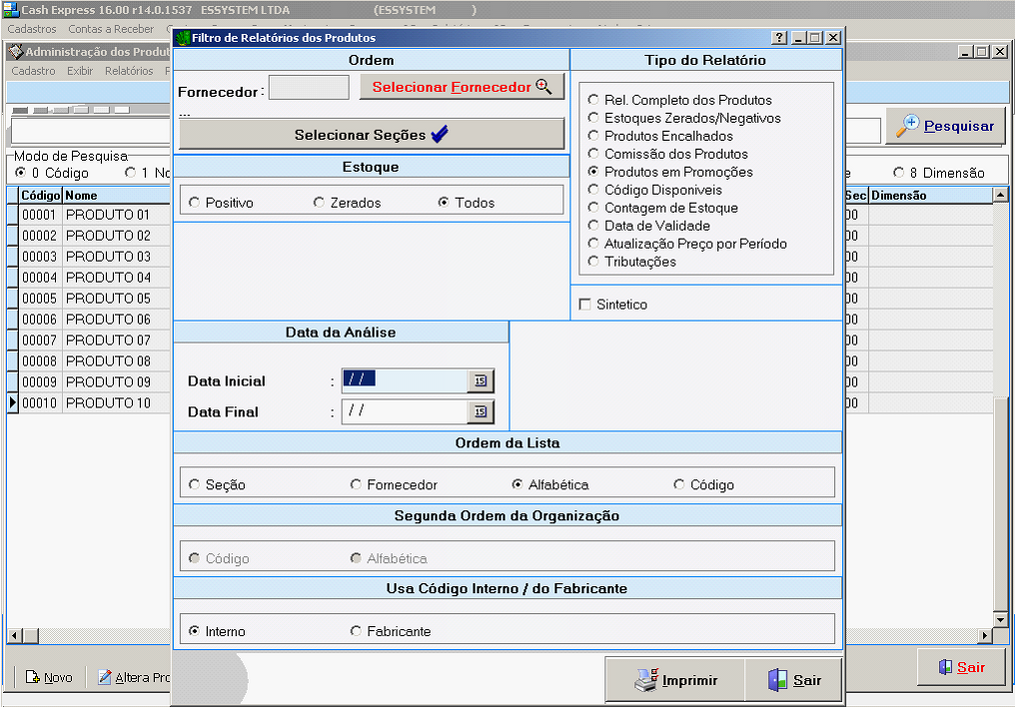This screenshot has height=708, width=1016.
Task: Click the door icon on dialog Sair
Action: coord(778,680)
